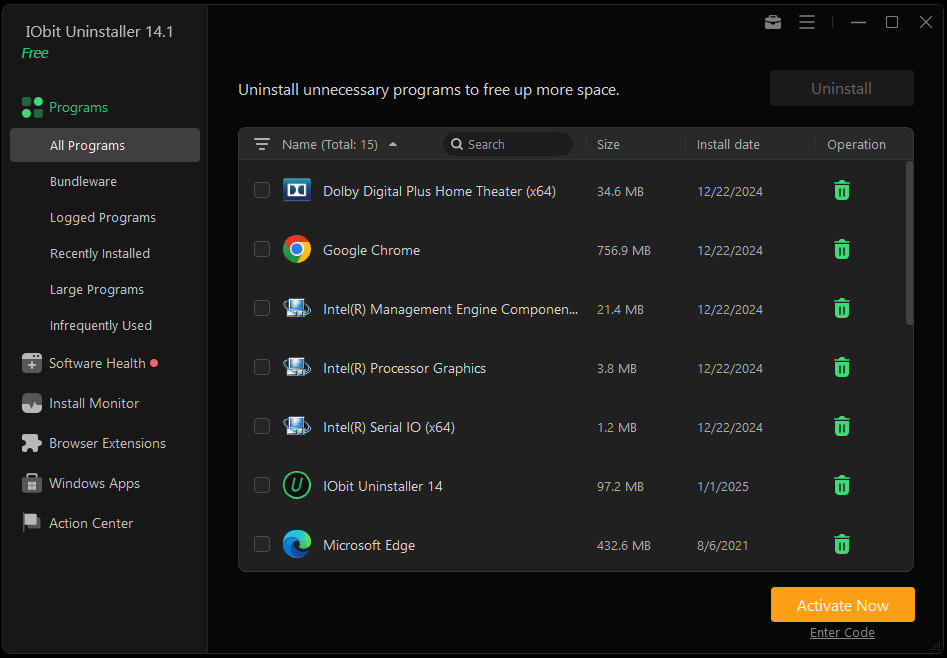Click the Uninstall button
The height and width of the screenshot is (658, 947).
(841, 88)
